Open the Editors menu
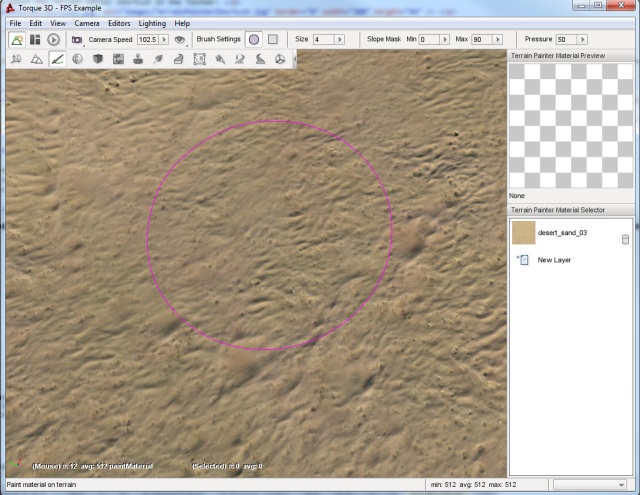Viewport: 640px width, 495px height. tap(119, 22)
